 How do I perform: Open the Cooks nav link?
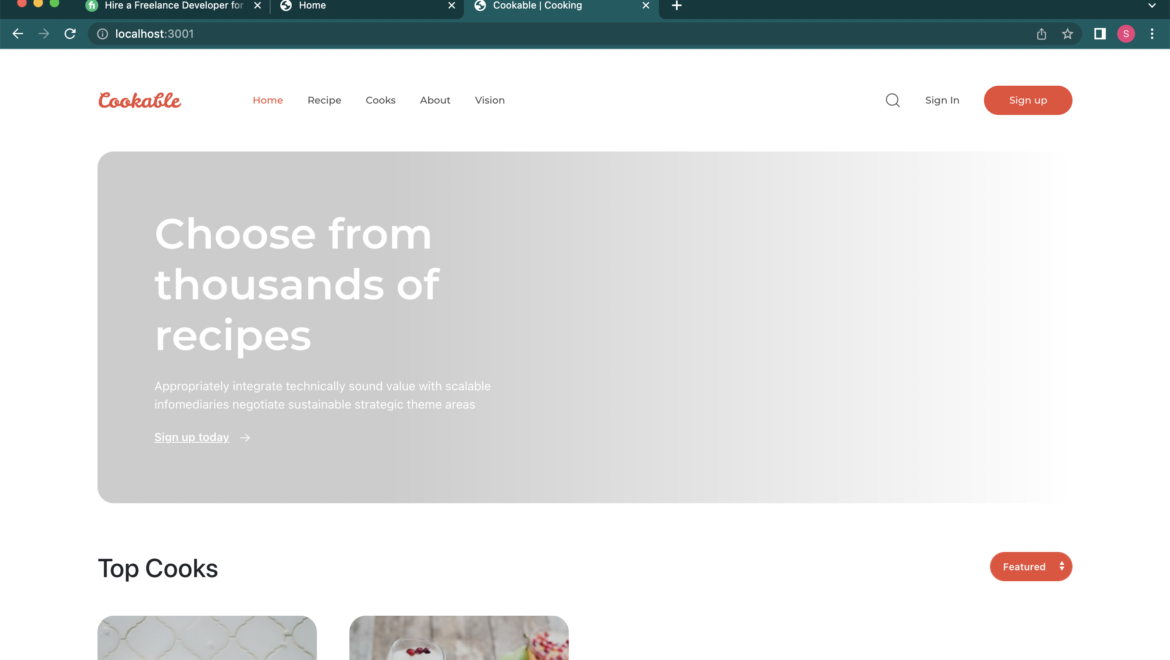381,100
